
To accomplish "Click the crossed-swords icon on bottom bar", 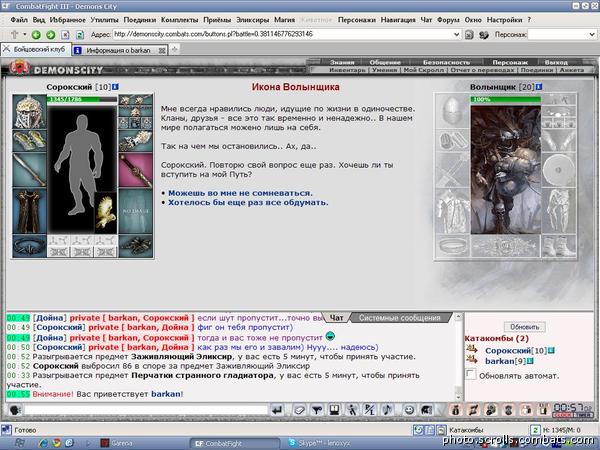I will [473, 410].
